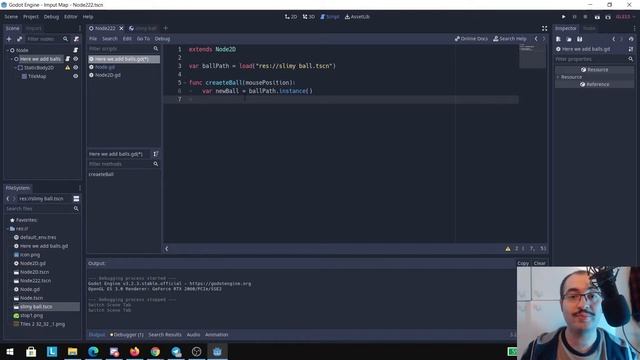Screen dimensions: 640x360
Task: Open script icon on root Node row
Action: coord(76,50)
